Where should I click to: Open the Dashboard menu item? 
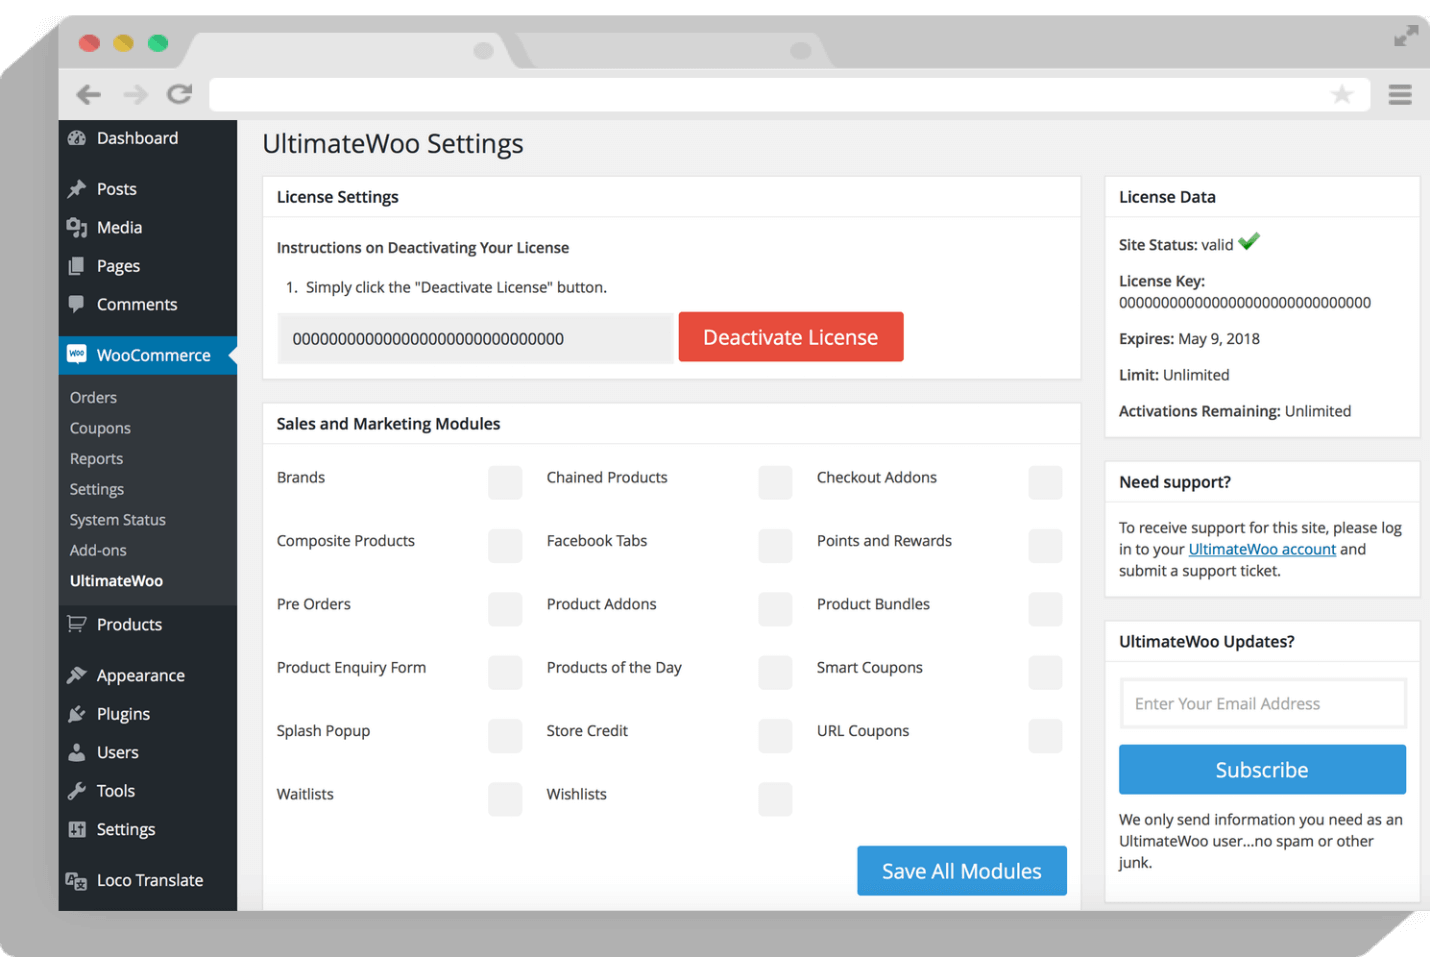tap(148, 138)
